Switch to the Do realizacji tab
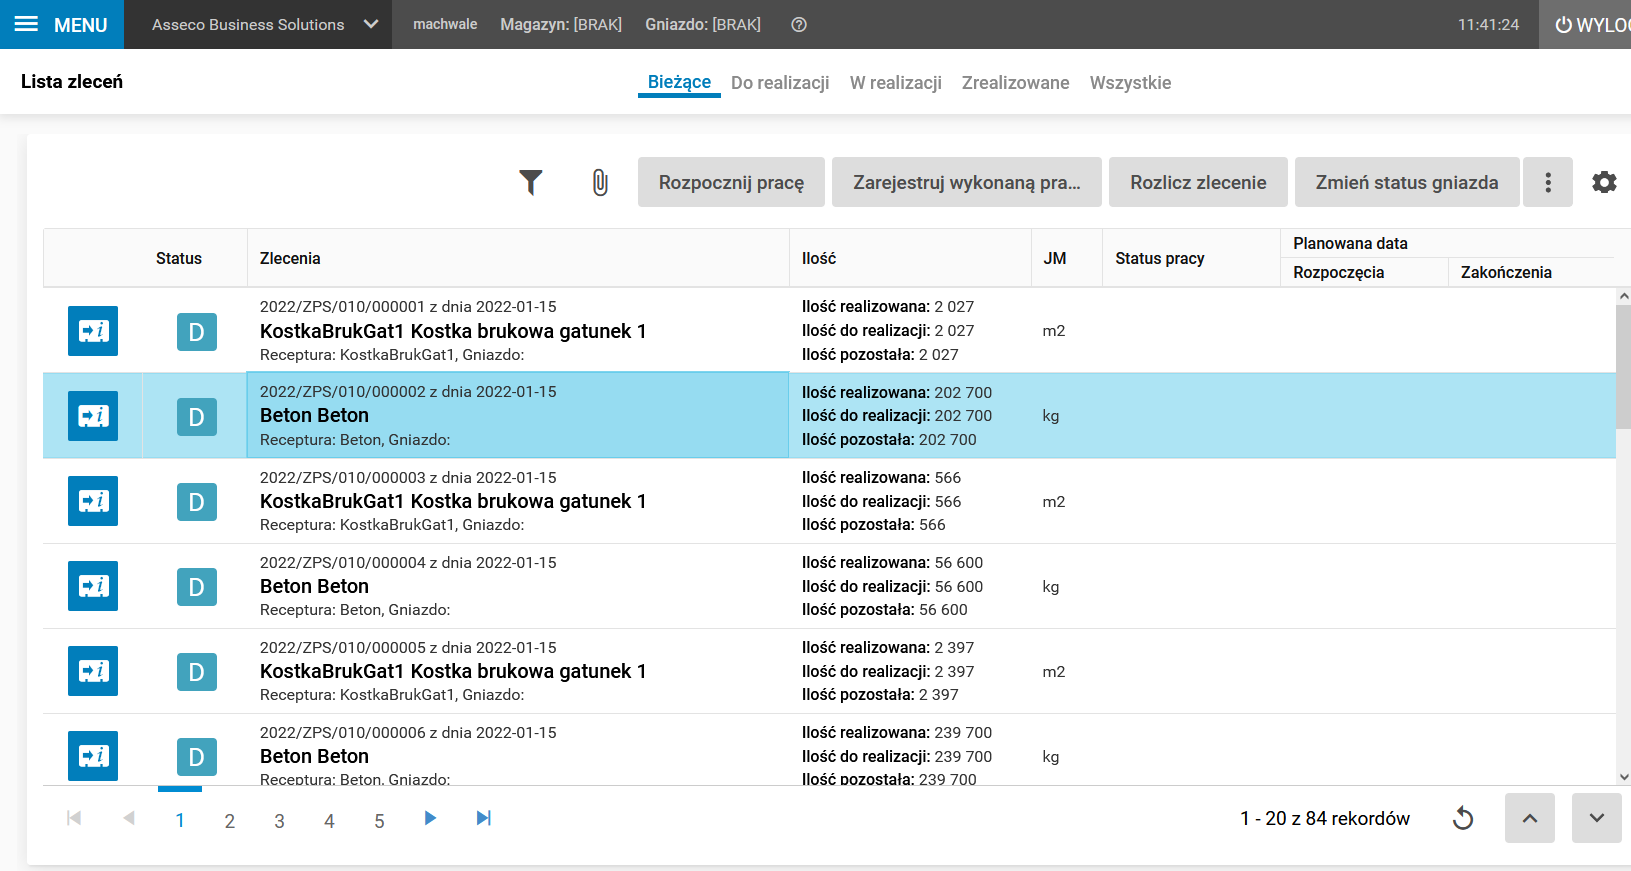 click(x=780, y=83)
